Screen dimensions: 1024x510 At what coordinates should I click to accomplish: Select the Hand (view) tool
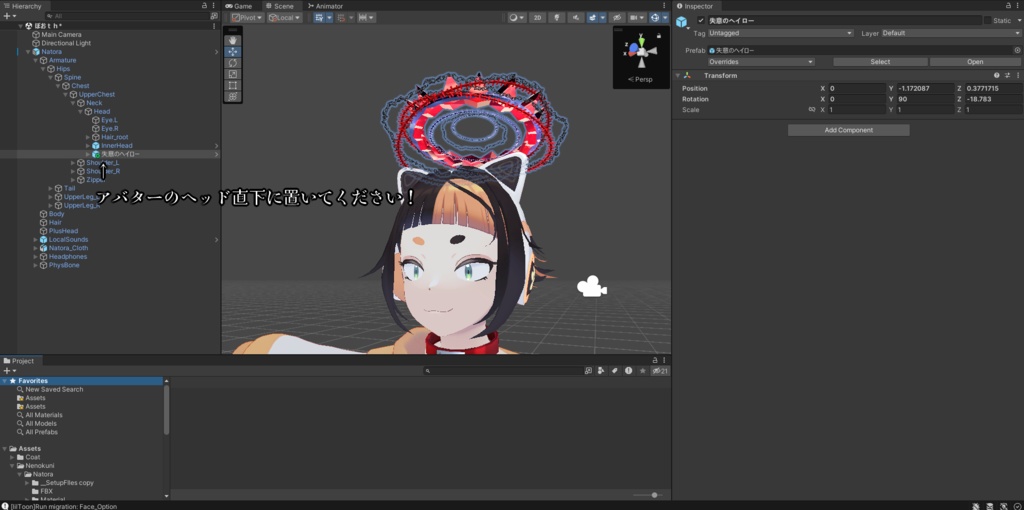232,40
